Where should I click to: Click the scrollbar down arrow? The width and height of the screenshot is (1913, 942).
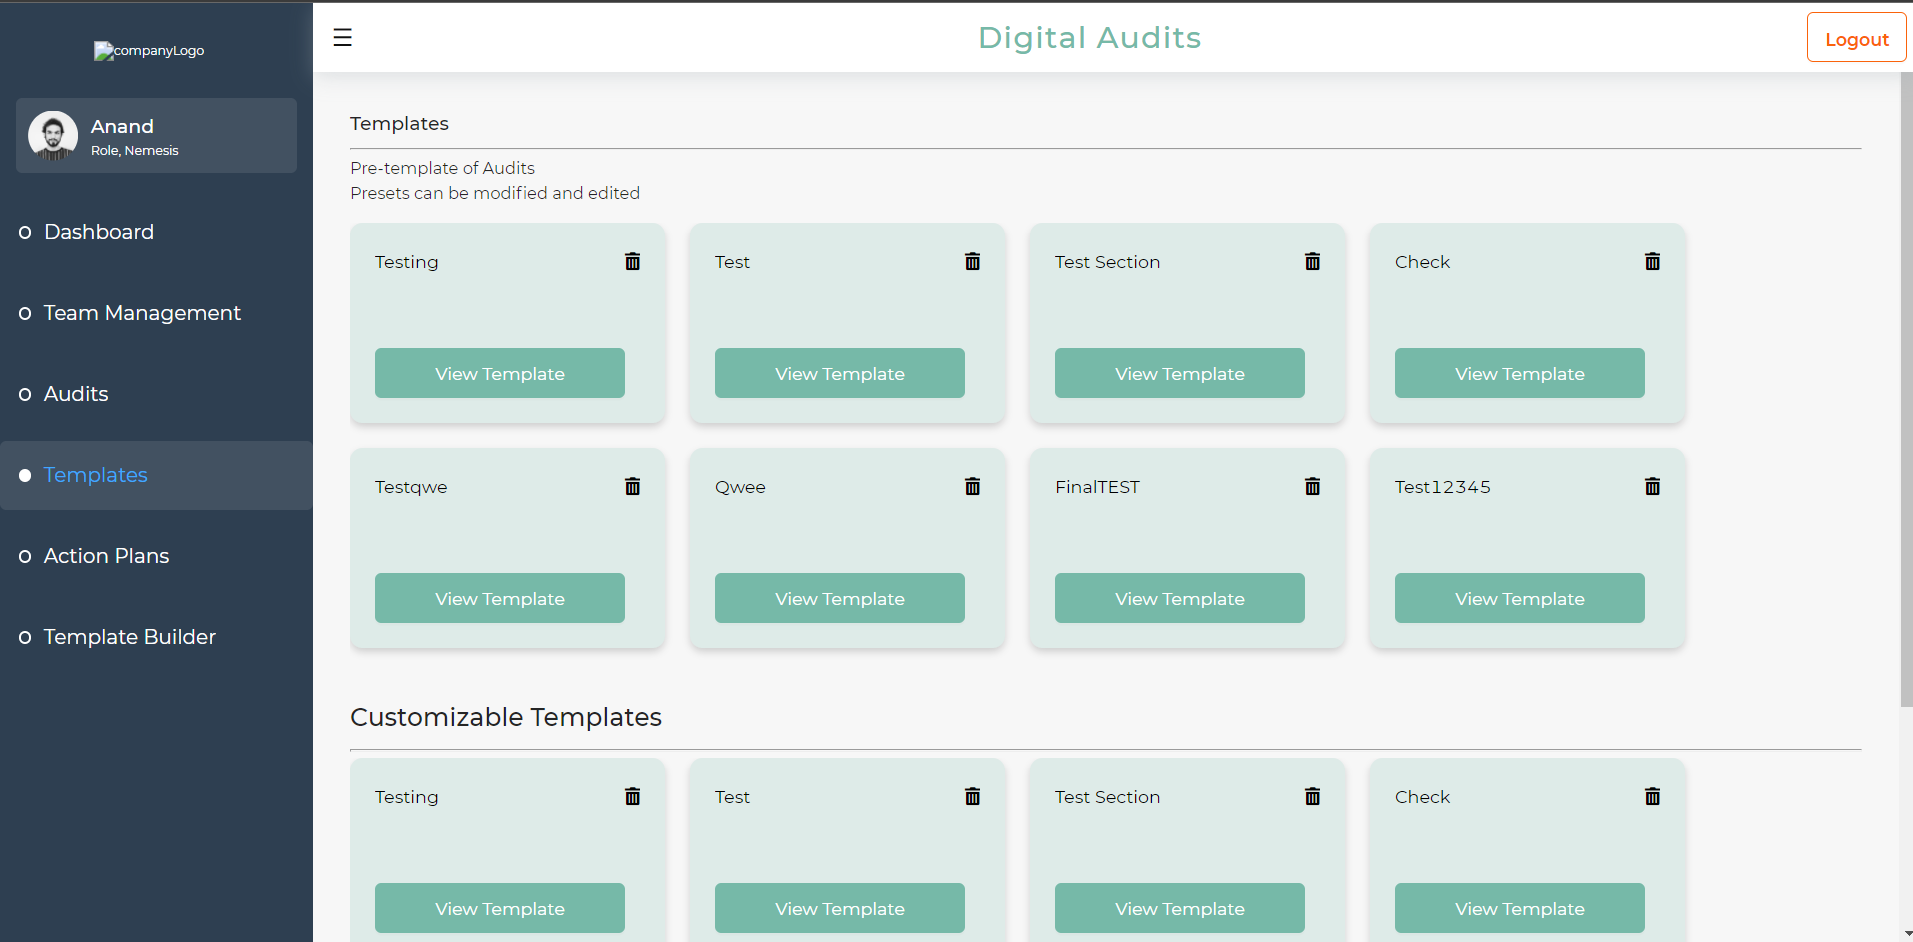(1906, 934)
